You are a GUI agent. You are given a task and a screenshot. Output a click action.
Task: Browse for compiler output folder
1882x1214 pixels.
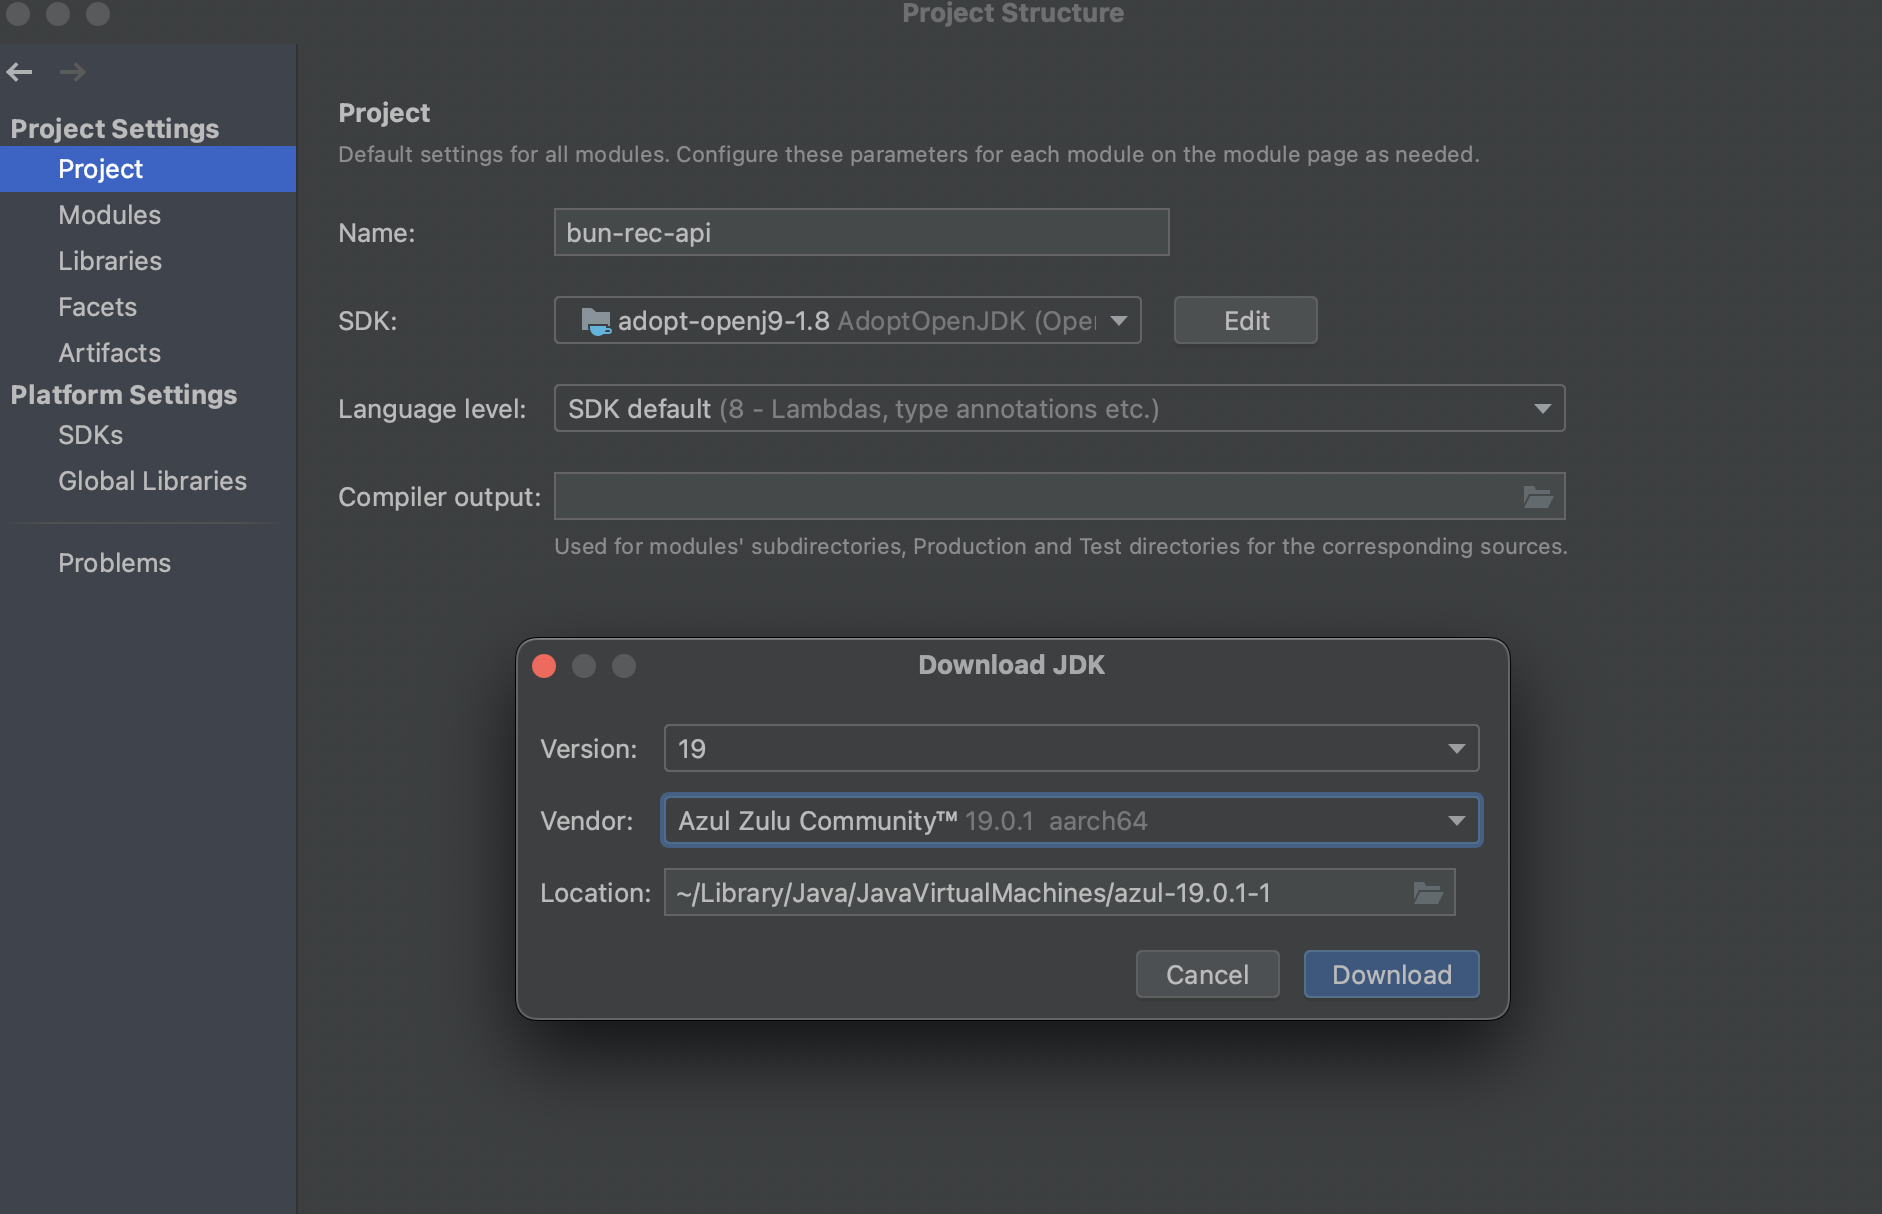[x=1537, y=497]
